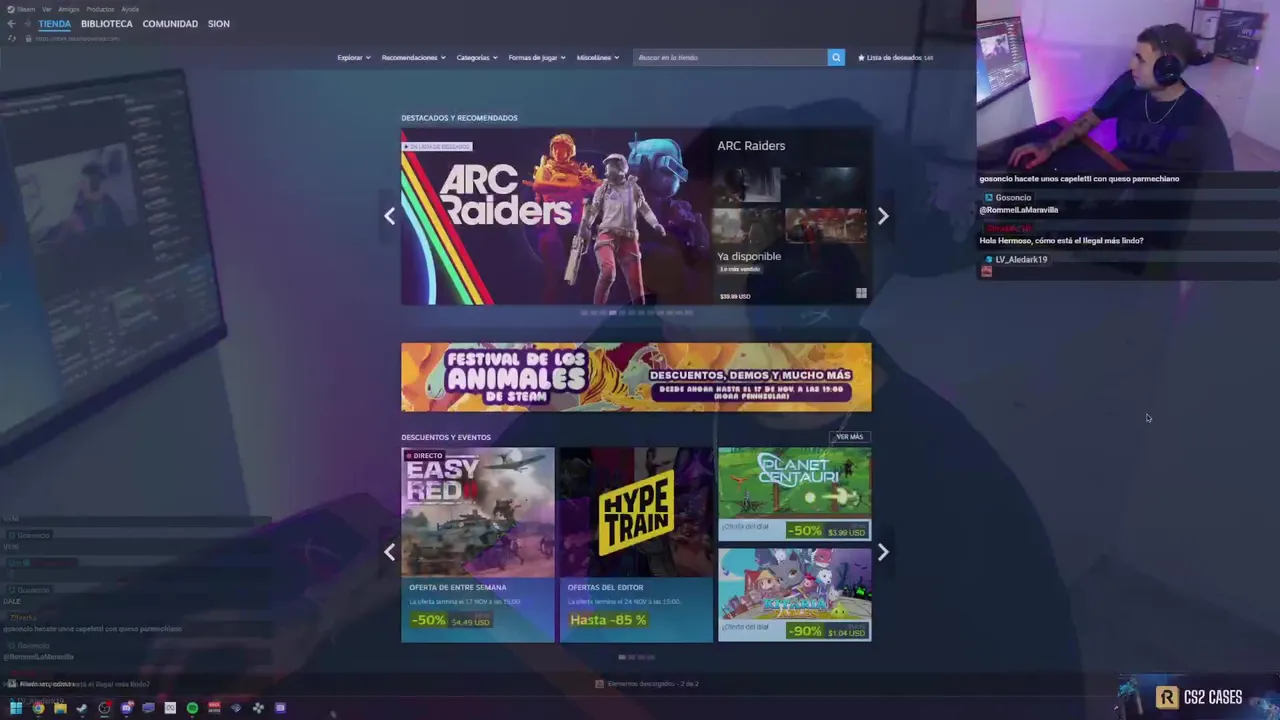This screenshot has width=1280, height=720.
Task: Expand the Miscelánea dropdown
Action: (598, 57)
